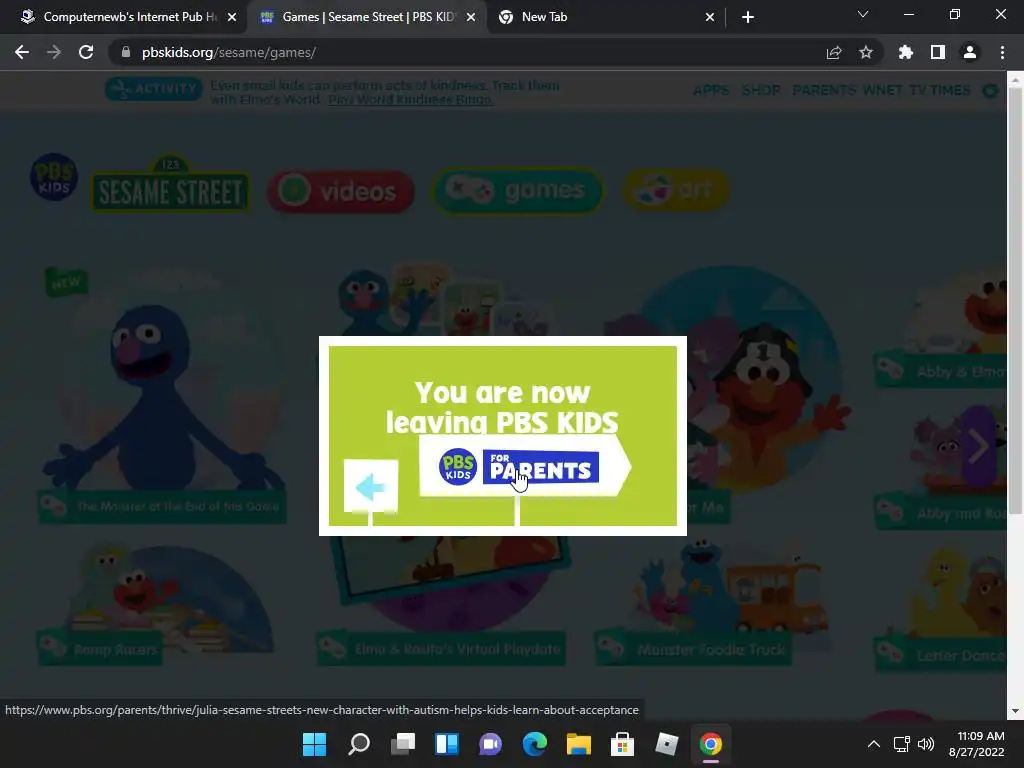
Task: Click the ACTIVITY badge in the banner
Action: pyautogui.click(x=153, y=89)
